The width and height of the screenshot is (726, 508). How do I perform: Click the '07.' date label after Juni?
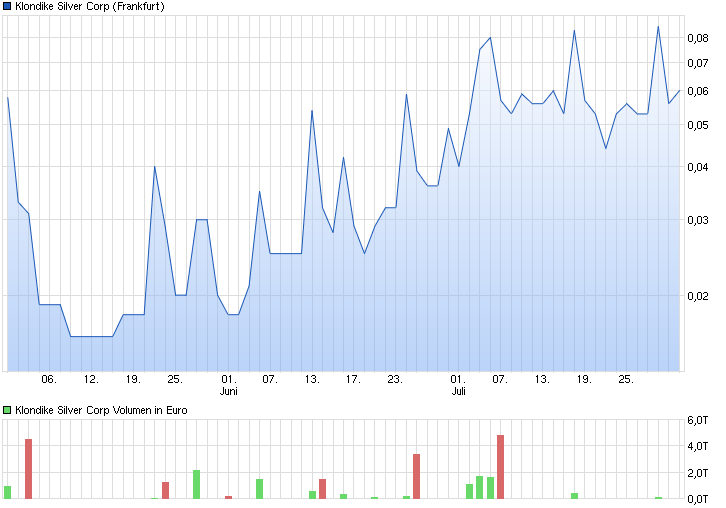coord(270,379)
